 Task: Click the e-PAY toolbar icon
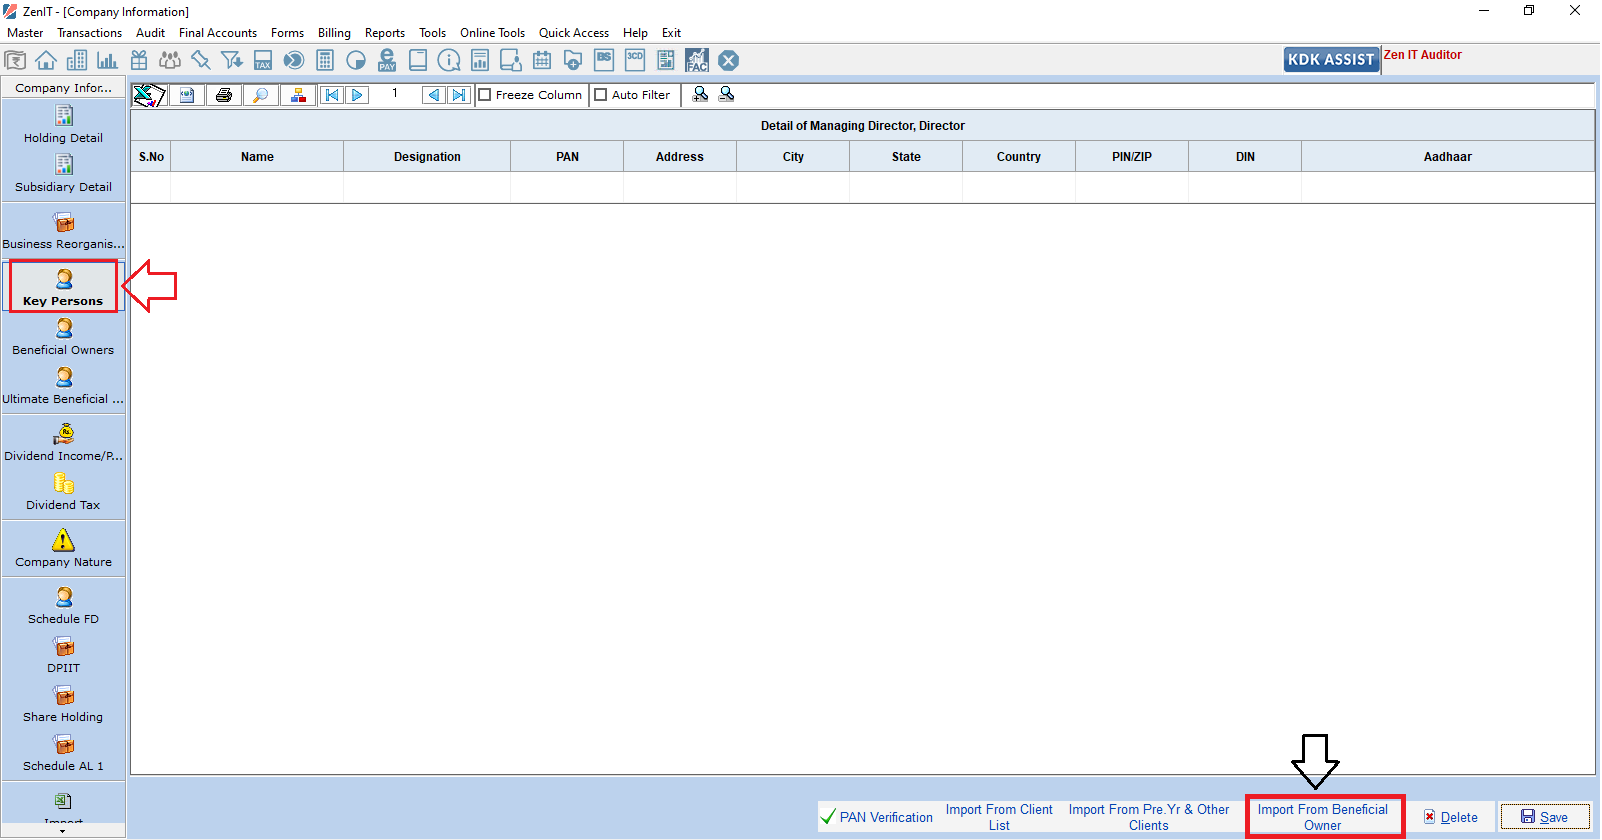pos(387,60)
